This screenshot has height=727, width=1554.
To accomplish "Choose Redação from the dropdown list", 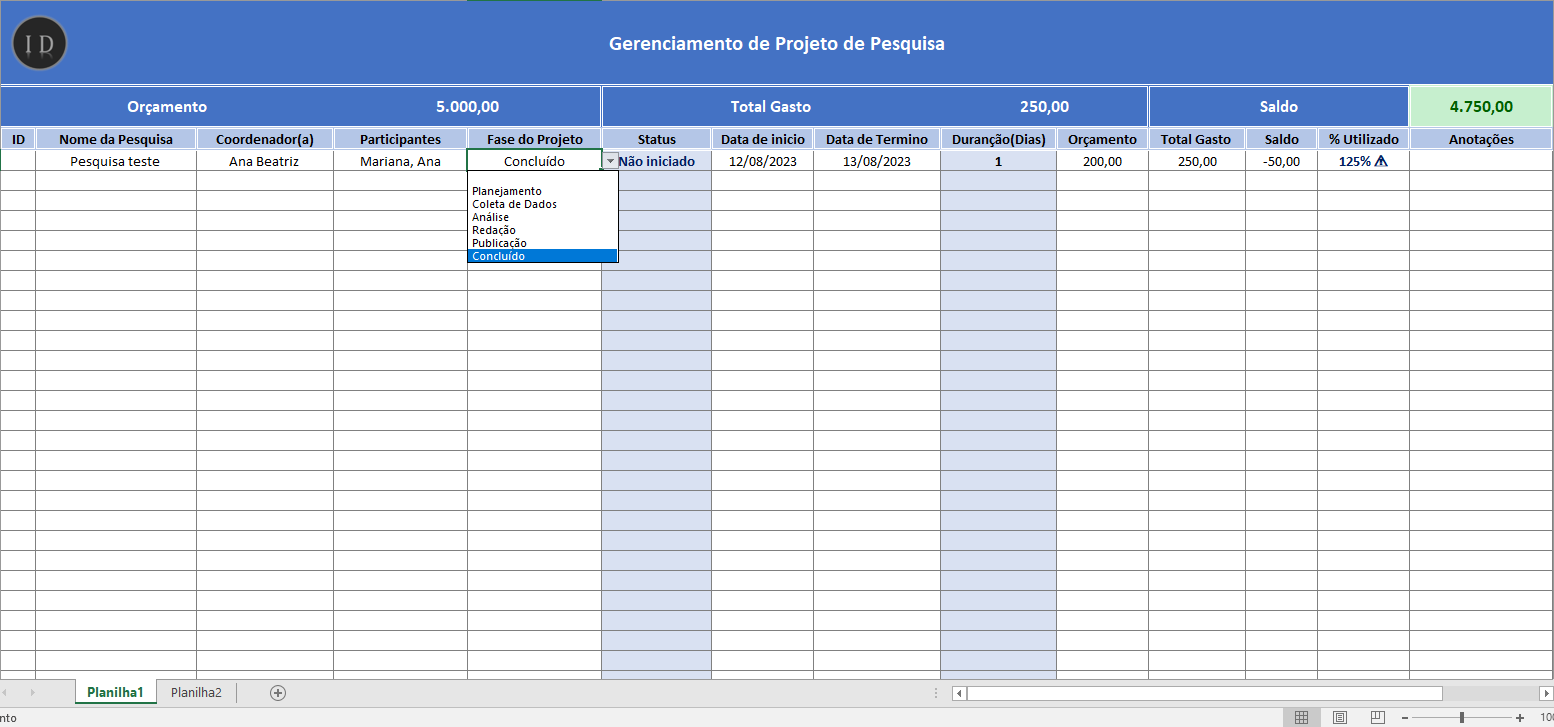I will [542, 230].
